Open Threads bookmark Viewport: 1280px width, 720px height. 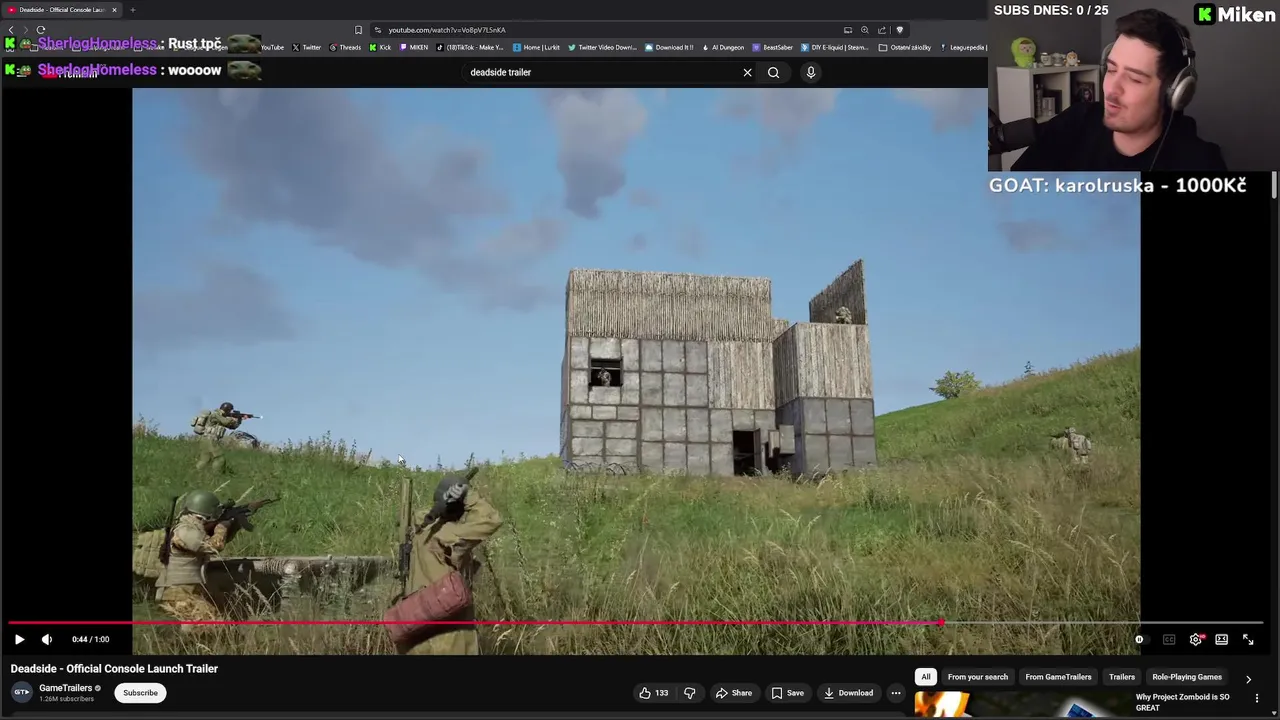point(345,47)
